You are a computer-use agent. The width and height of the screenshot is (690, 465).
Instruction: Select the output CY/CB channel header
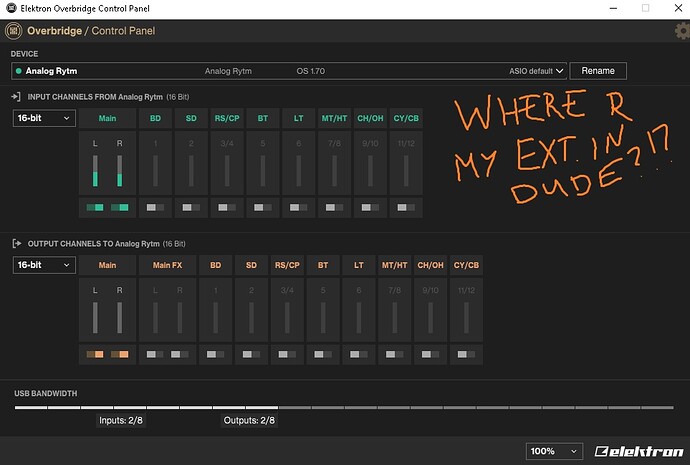tap(466, 265)
